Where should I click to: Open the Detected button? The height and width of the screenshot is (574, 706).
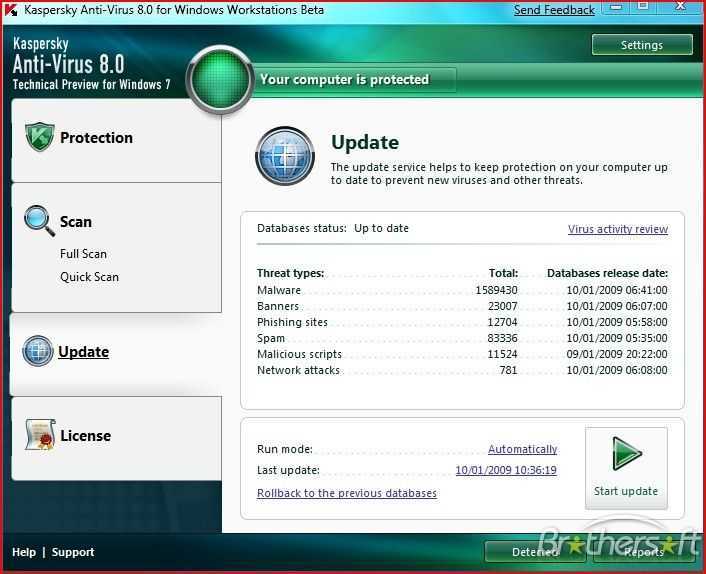535,552
